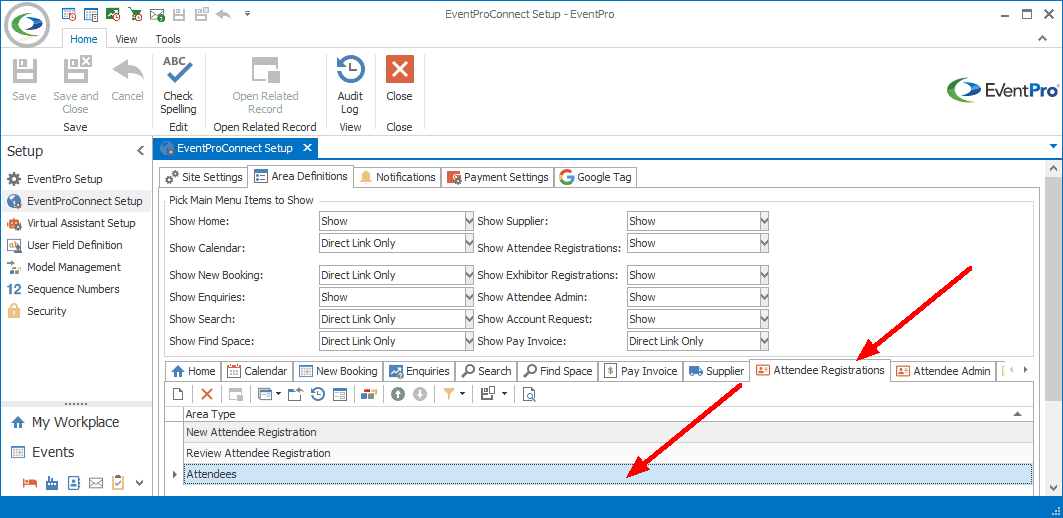
Task: Open the Site Settings tab
Action: [203, 177]
